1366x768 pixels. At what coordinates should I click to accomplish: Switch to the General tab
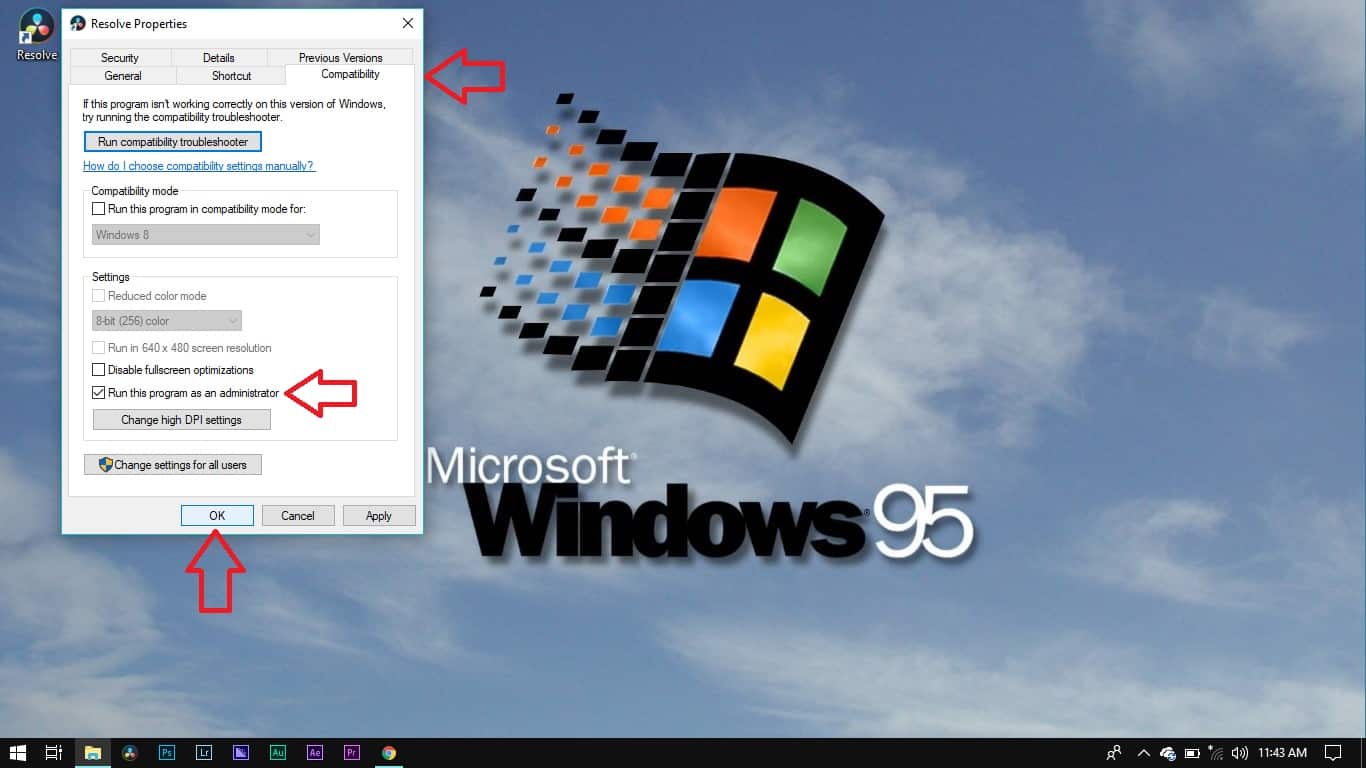coord(123,76)
